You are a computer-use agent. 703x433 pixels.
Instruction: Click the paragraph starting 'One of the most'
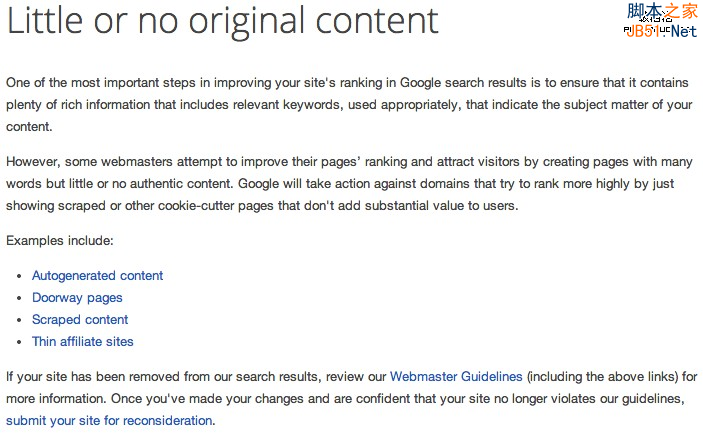[x=350, y=105]
